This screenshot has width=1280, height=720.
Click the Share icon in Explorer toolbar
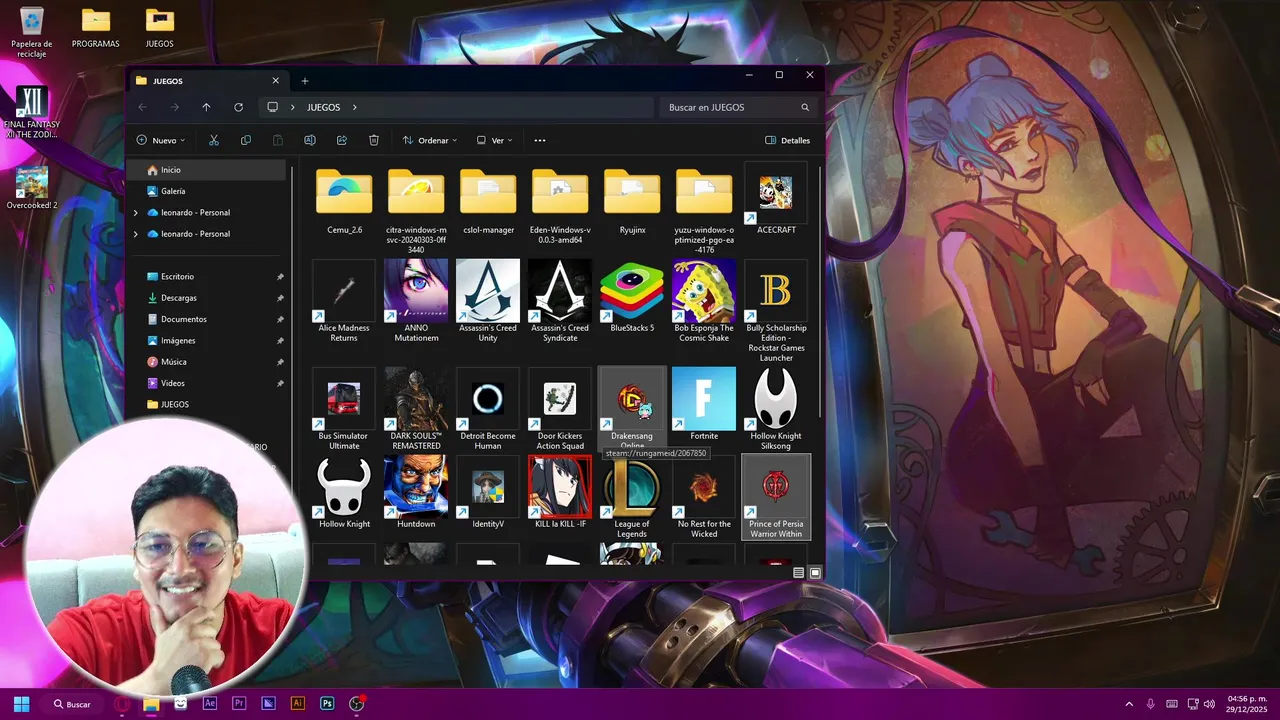click(x=342, y=140)
